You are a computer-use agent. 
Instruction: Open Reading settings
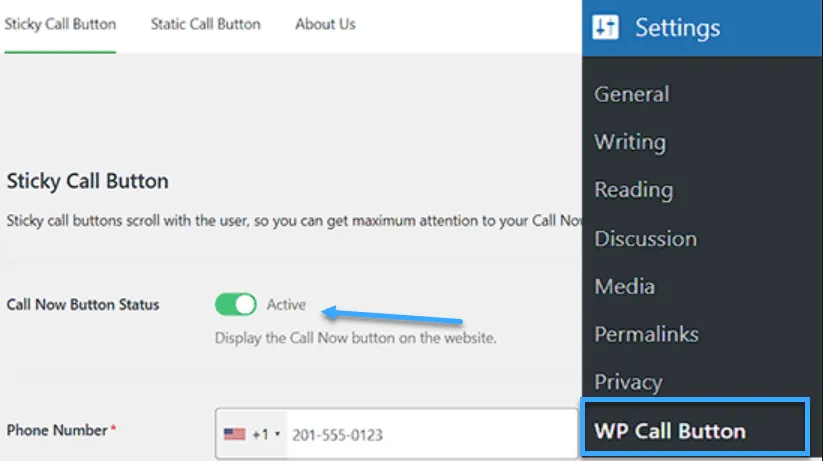pos(634,190)
